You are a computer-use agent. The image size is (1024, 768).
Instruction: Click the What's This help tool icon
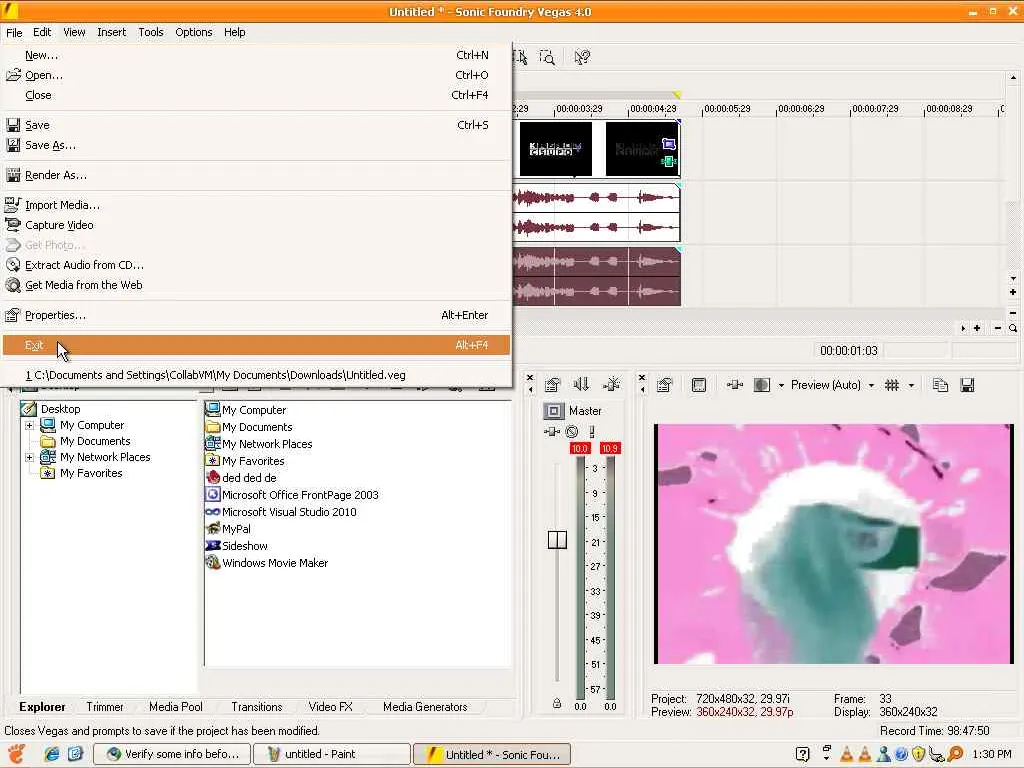coord(581,57)
